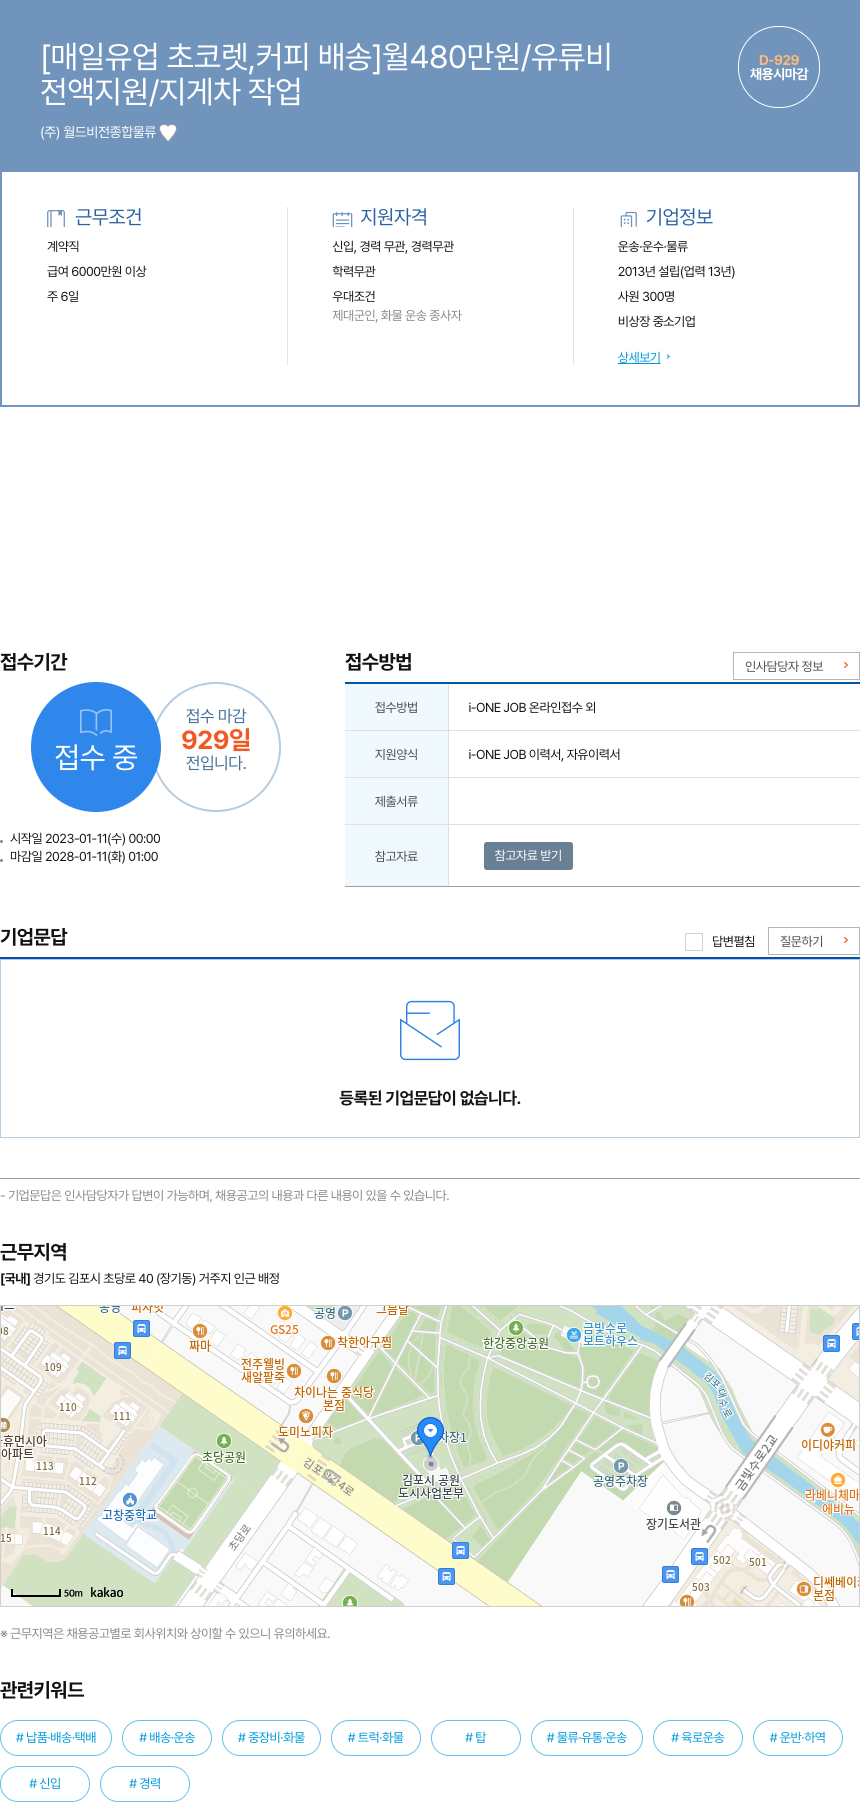Select the #탑 keyword tag
The height and width of the screenshot is (1803, 860).
tap(476, 1738)
